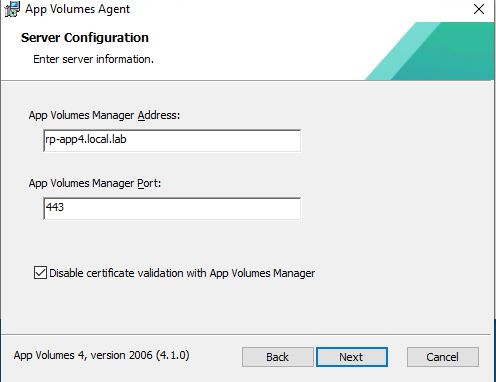Click the separator line above the buttons

[246, 334]
